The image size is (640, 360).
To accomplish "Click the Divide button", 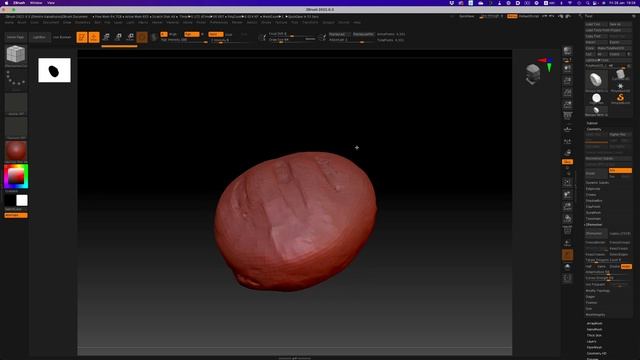I will 596,173.
